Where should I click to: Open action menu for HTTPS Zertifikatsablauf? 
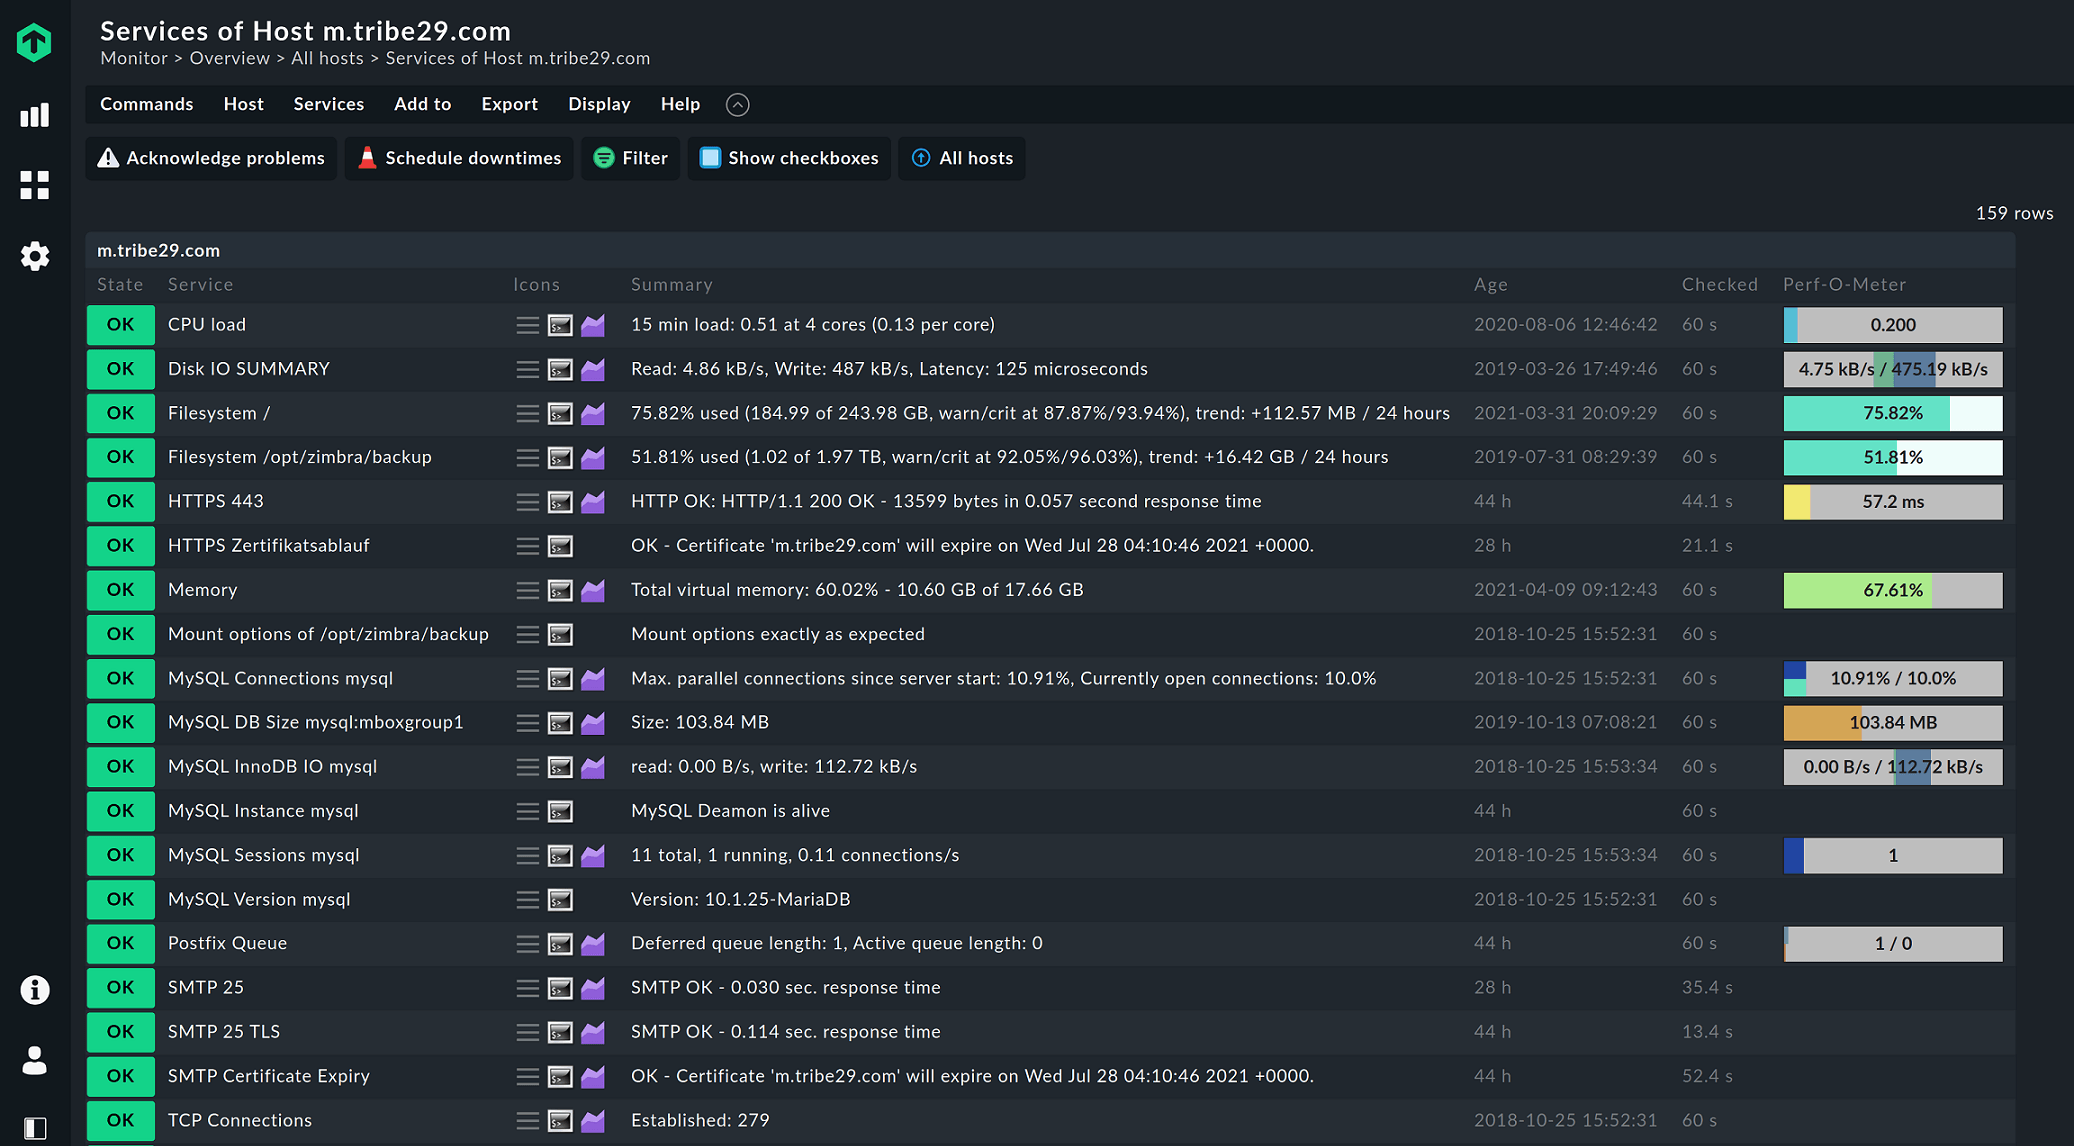pos(527,546)
